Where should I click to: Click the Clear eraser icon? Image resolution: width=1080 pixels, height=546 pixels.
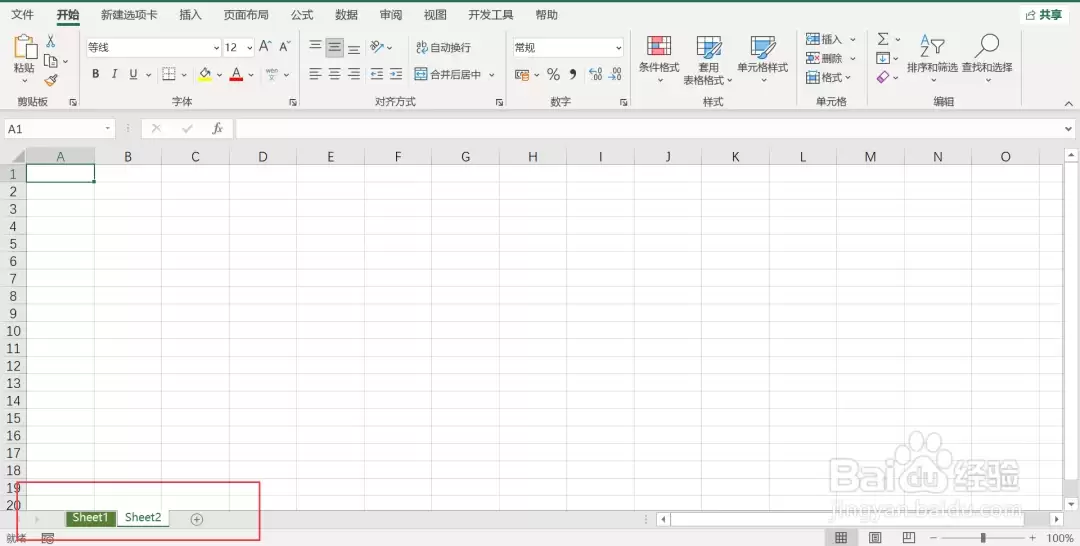[883, 78]
